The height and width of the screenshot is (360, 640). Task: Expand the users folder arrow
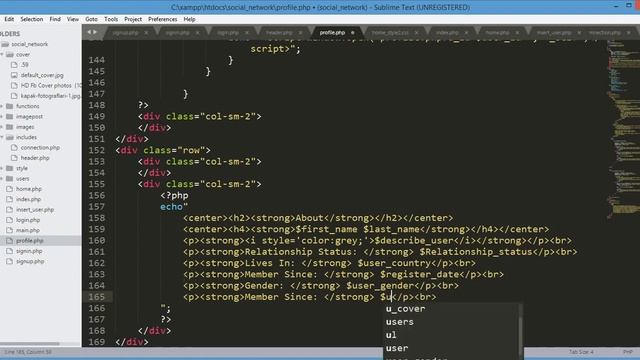coord(2,178)
